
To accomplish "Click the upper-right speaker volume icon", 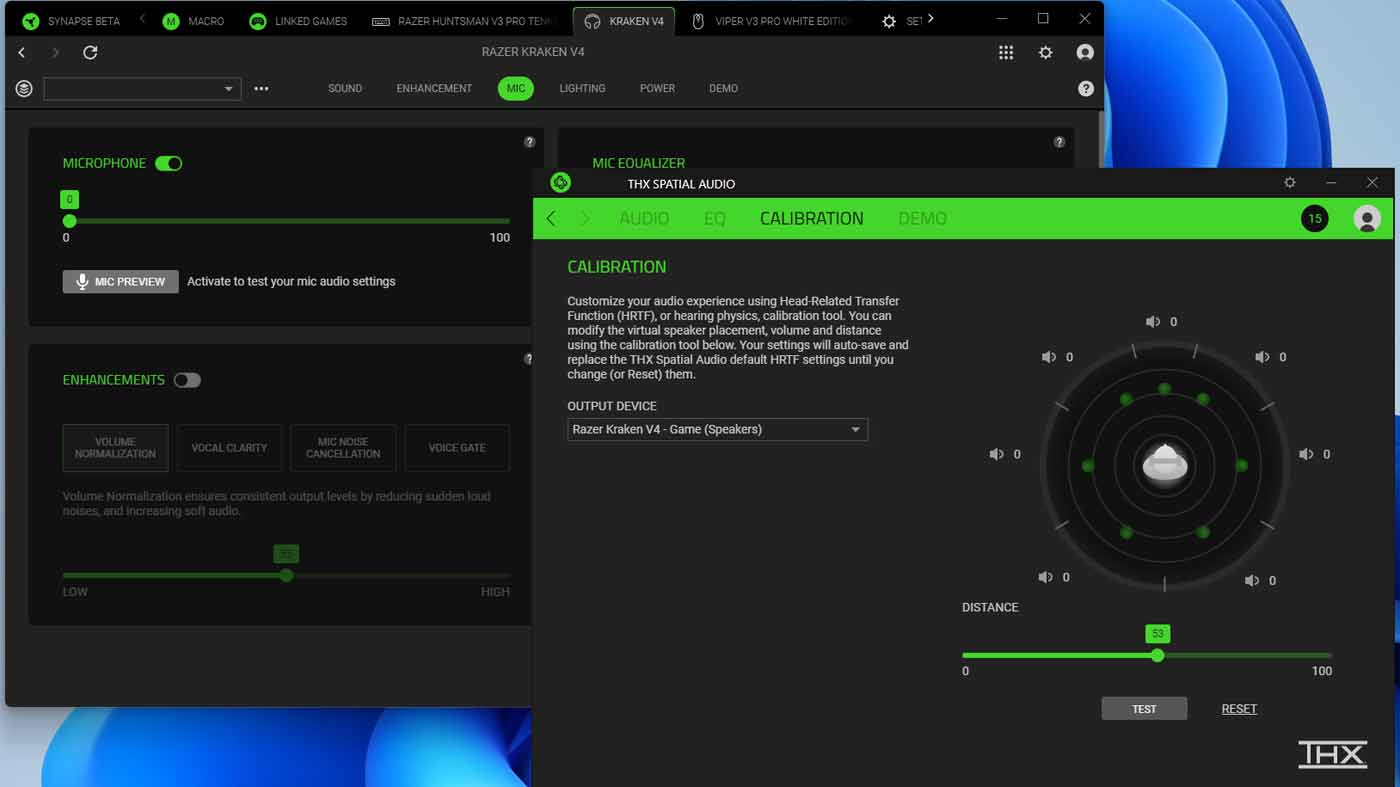I will pos(1262,357).
